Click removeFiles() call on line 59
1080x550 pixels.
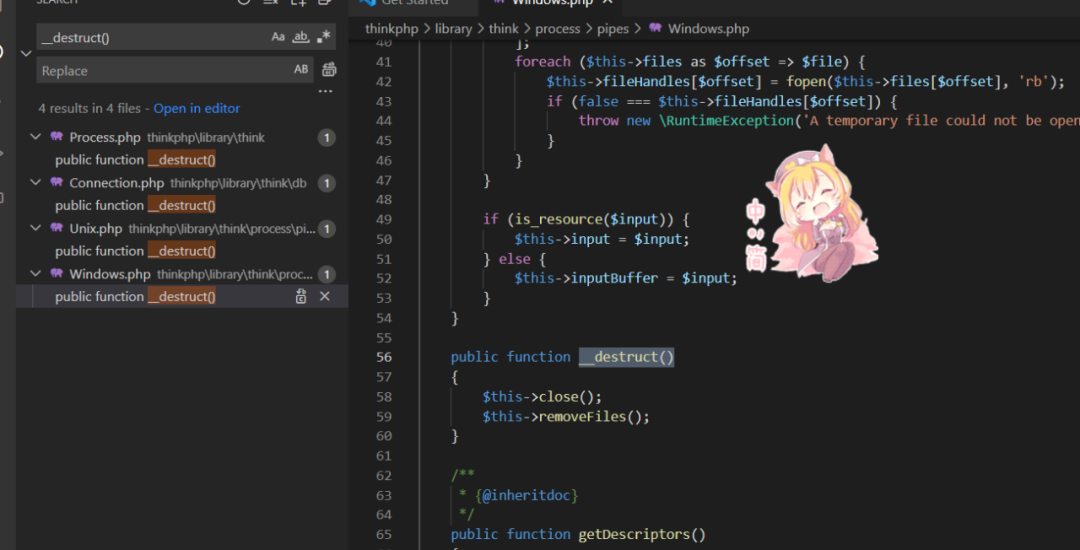tap(594, 416)
